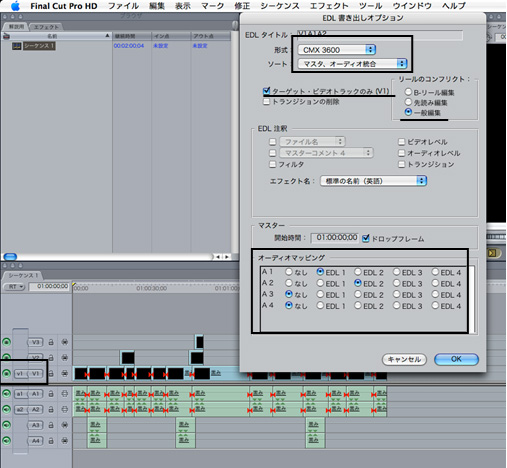Mute the A4 track with its green speaker button
The width and height of the screenshot is (507, 468).
coord(6,441)
